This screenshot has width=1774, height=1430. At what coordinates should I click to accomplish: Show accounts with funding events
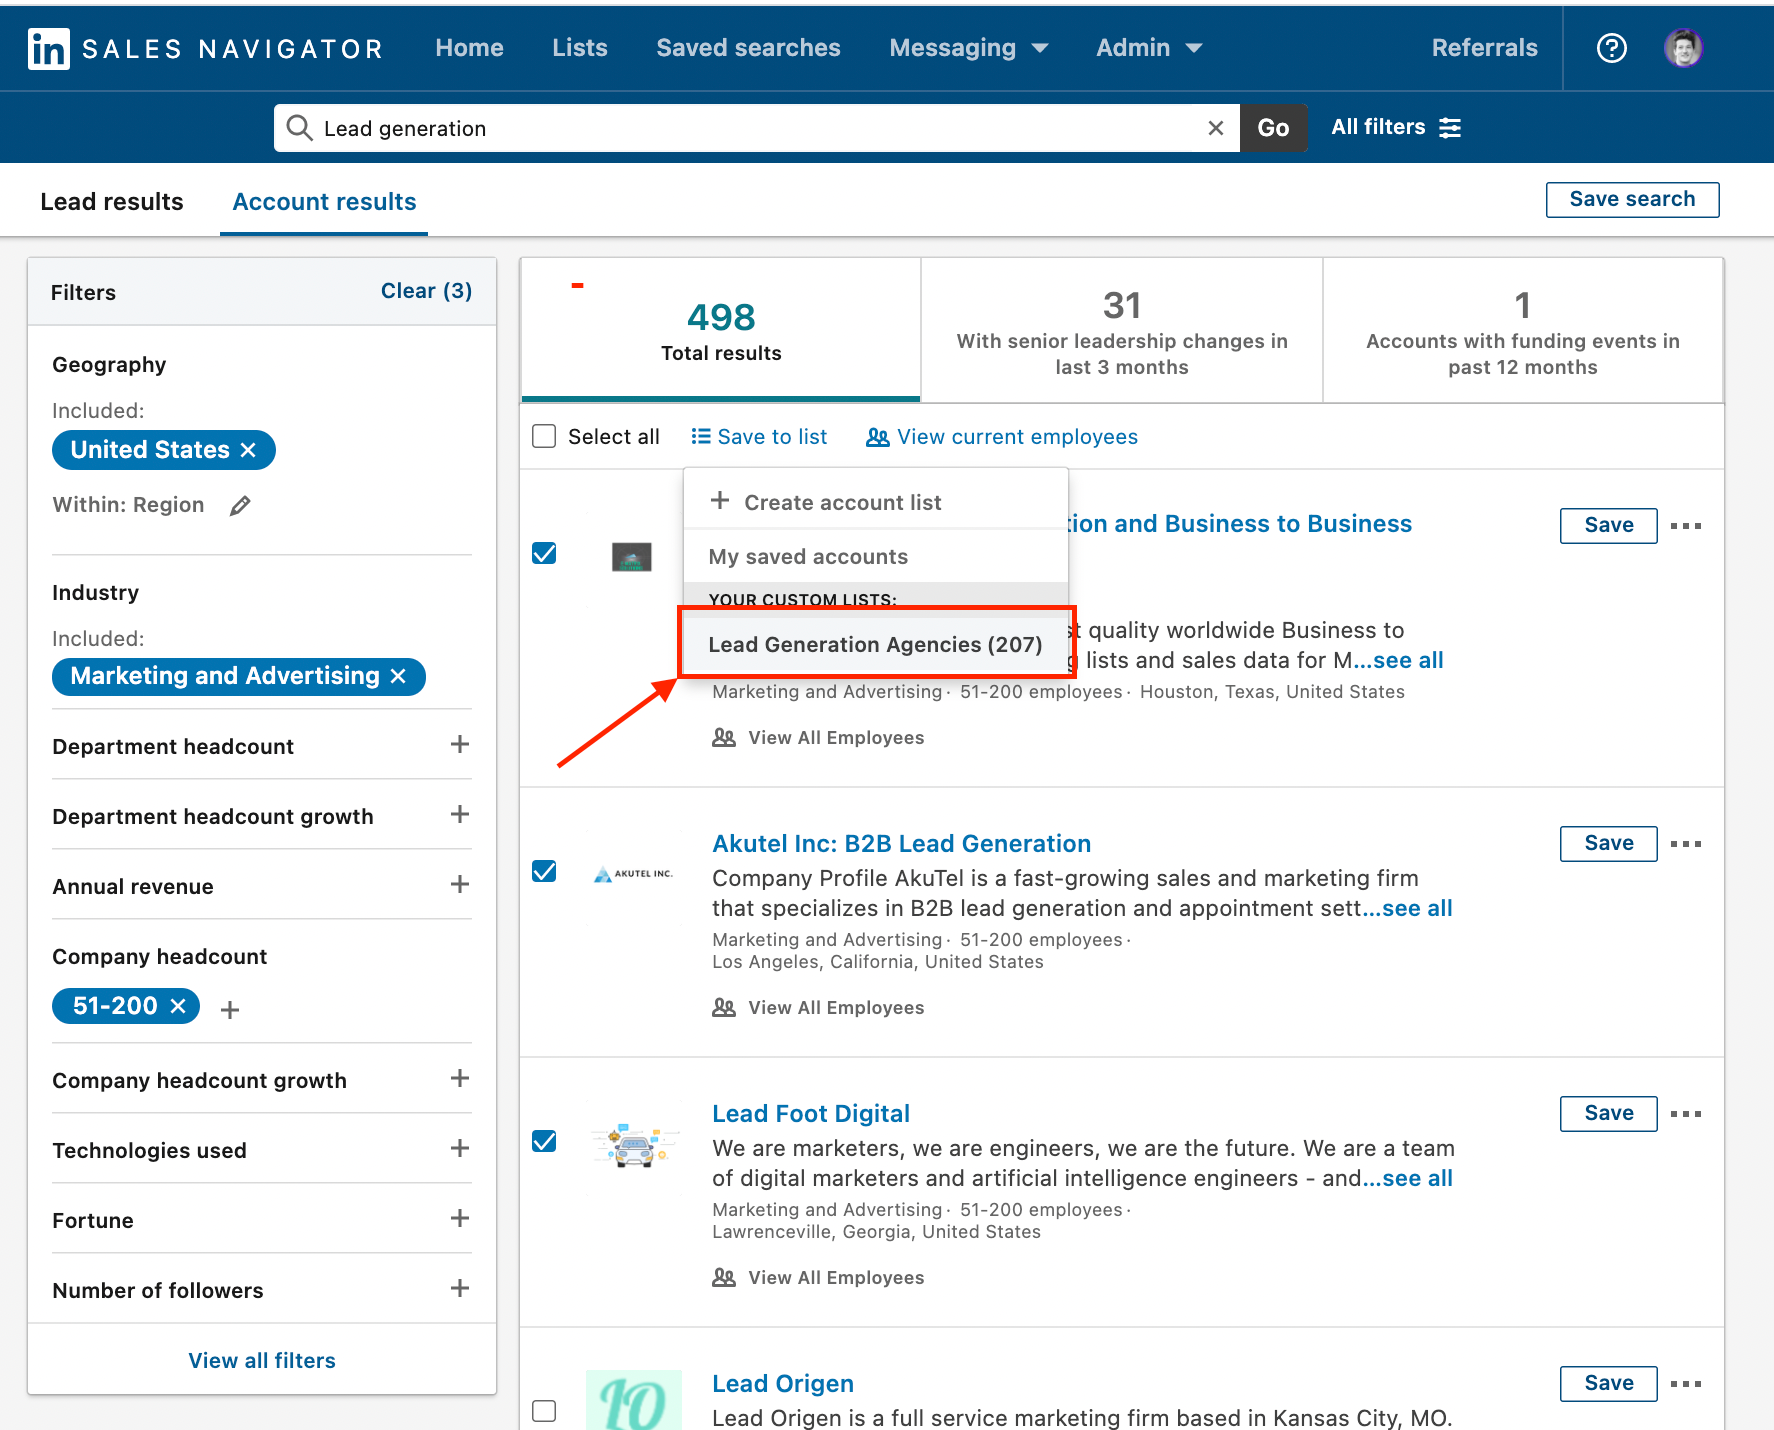coord(1523,330)
